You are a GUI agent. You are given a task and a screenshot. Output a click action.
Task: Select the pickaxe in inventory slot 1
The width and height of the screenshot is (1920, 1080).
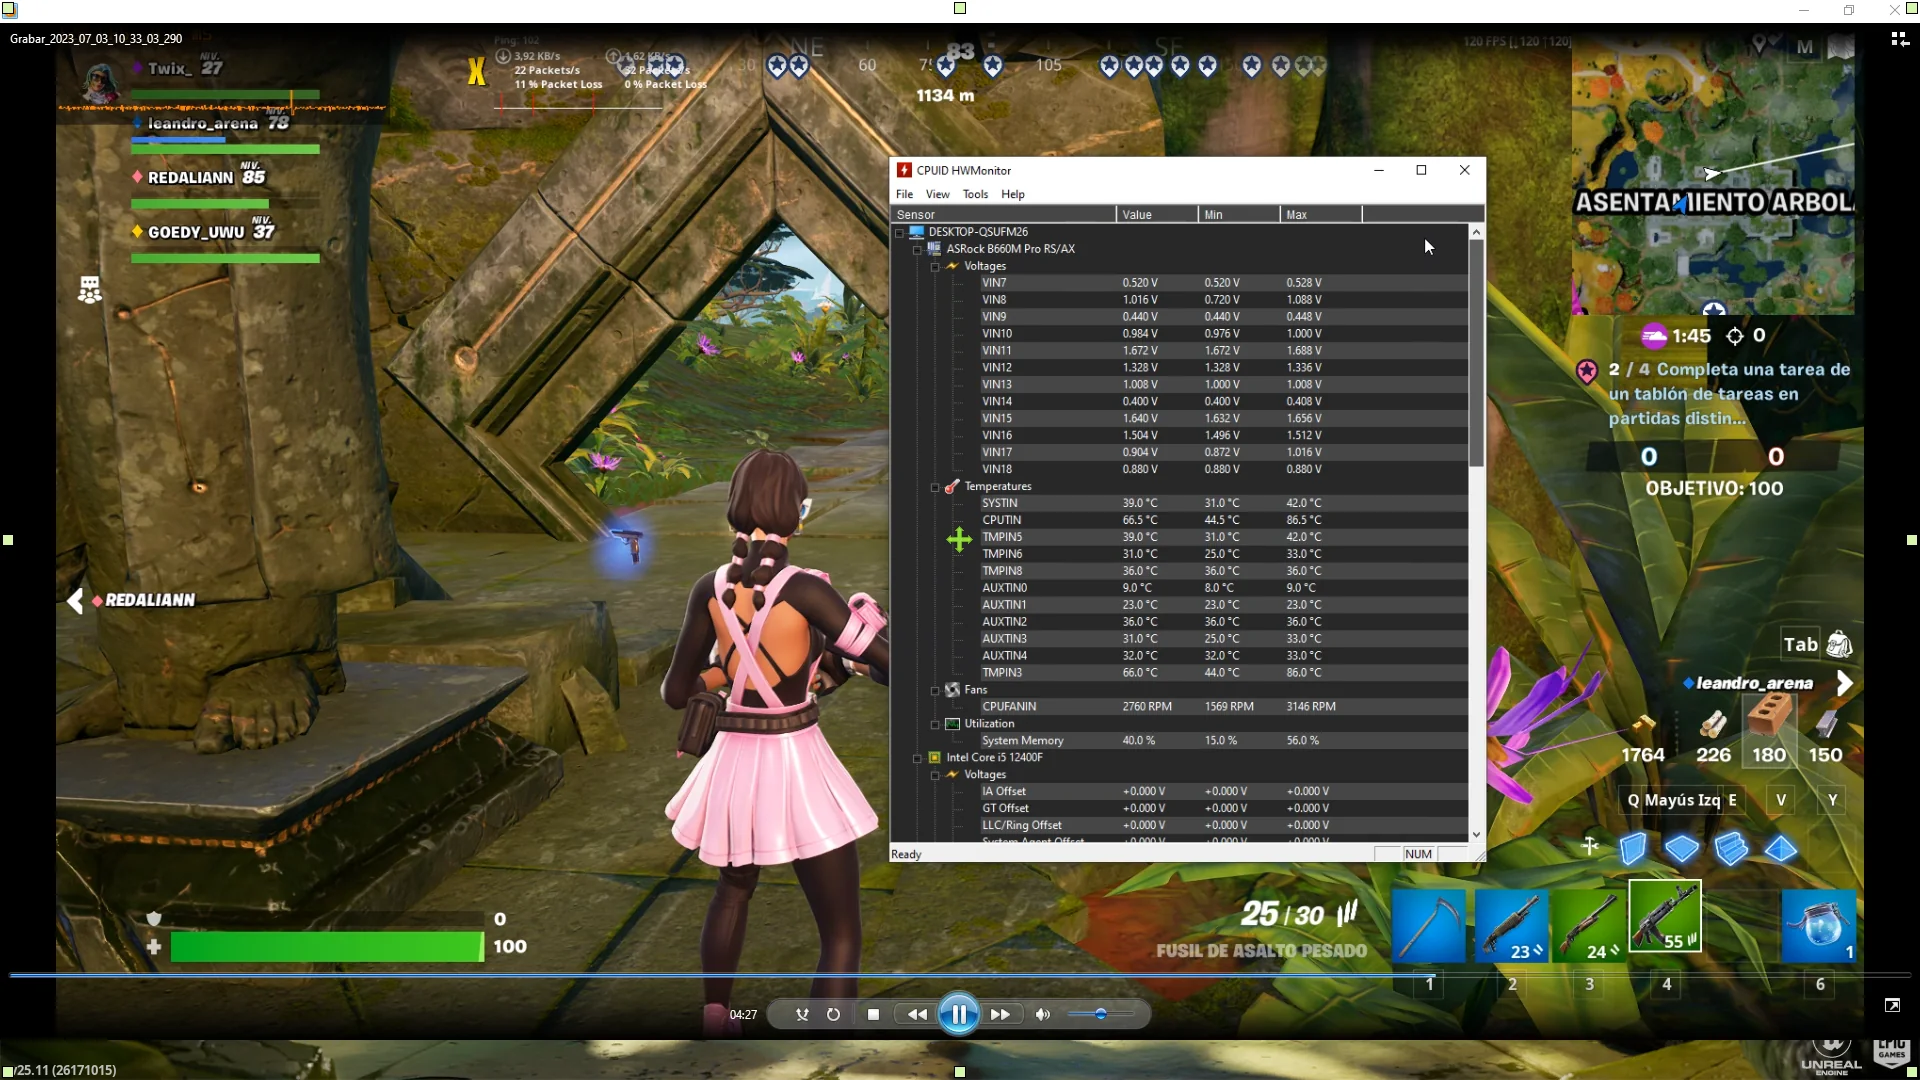tap(1428, 925)
